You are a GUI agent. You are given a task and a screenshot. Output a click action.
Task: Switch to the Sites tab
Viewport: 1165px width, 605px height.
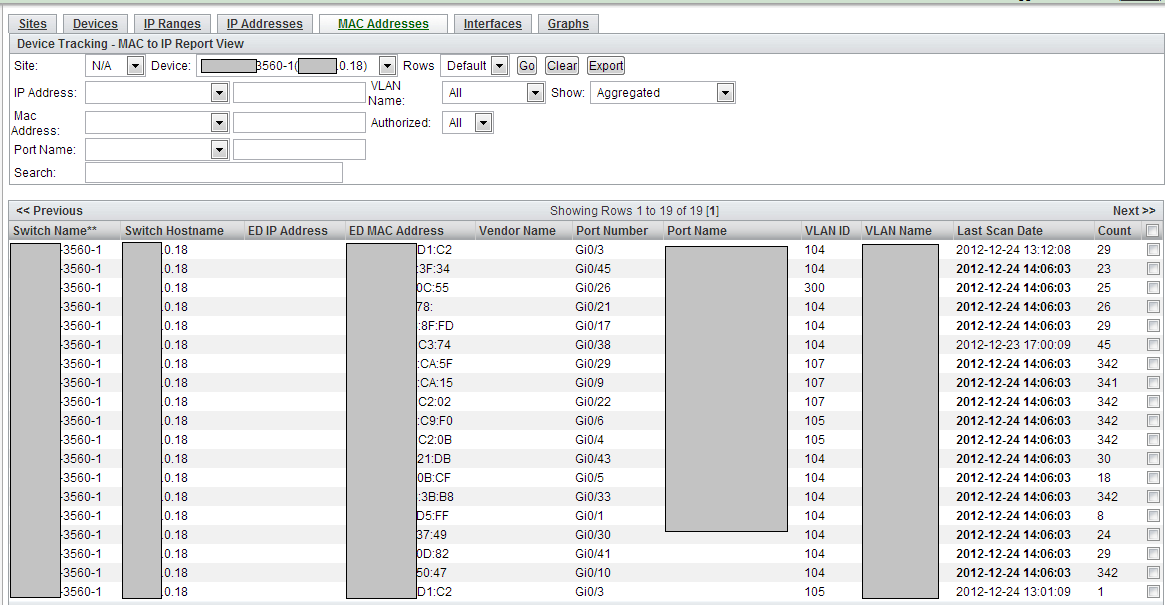coord(33,23)
